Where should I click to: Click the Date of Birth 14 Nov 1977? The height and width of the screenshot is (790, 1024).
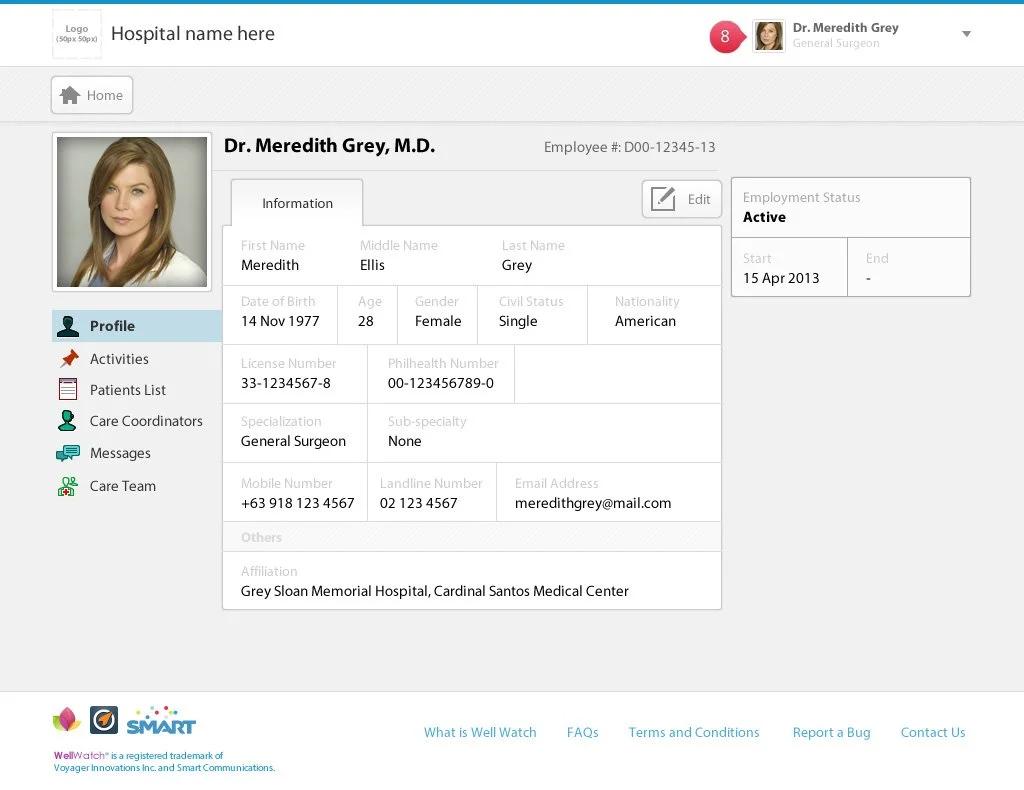coord(280,321)
